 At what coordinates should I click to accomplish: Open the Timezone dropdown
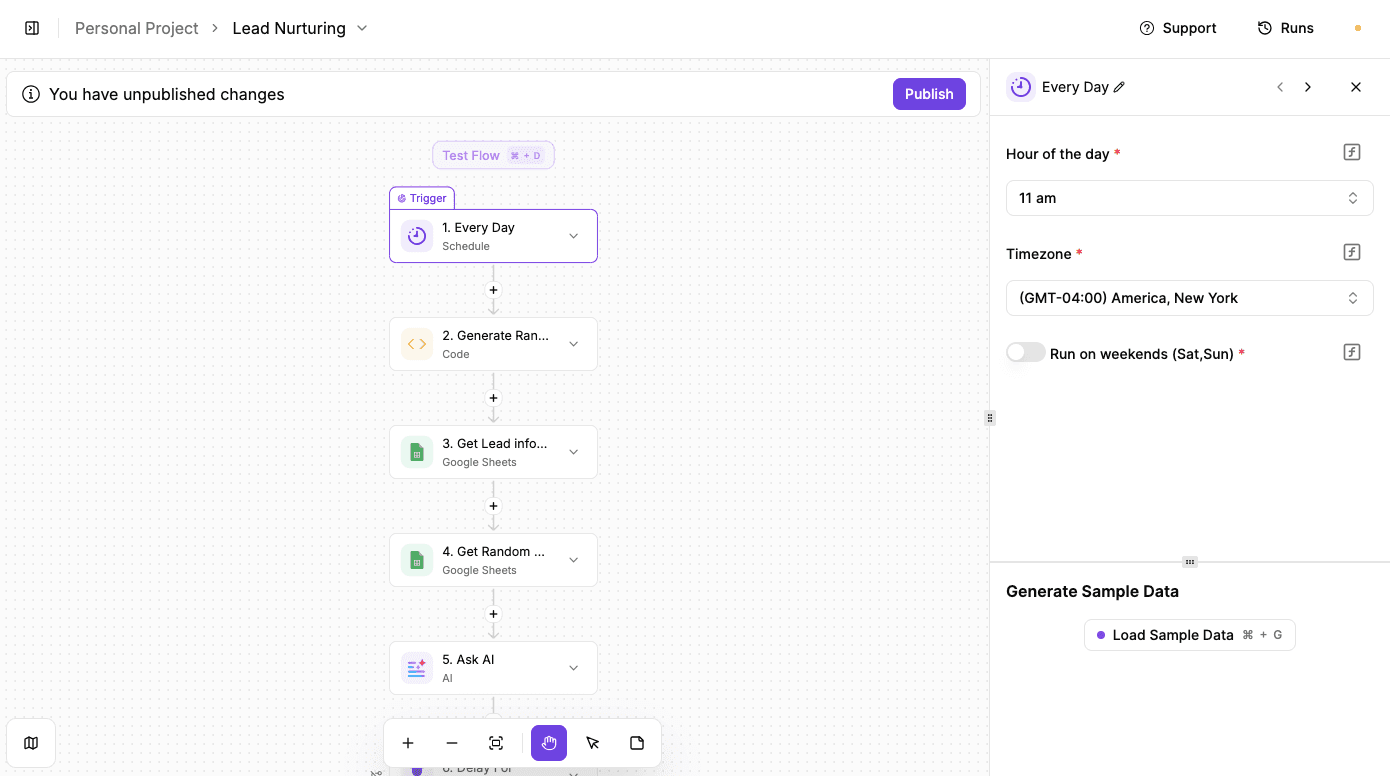click(1189, 297)
